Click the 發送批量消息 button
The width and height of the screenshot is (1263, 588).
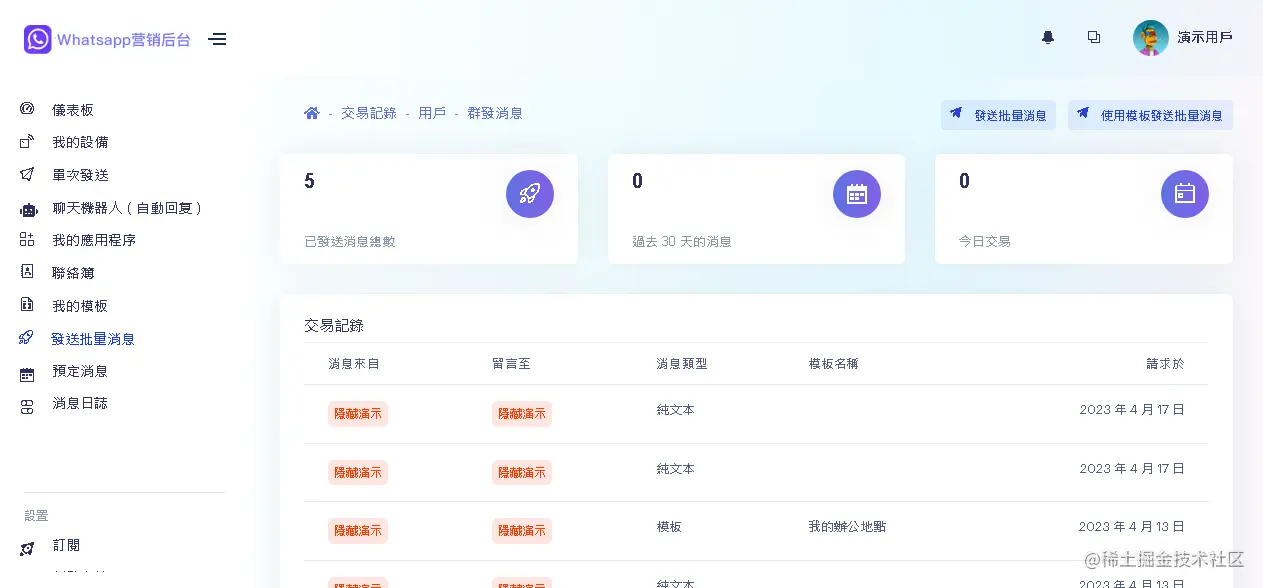click(x=997, y=114)
